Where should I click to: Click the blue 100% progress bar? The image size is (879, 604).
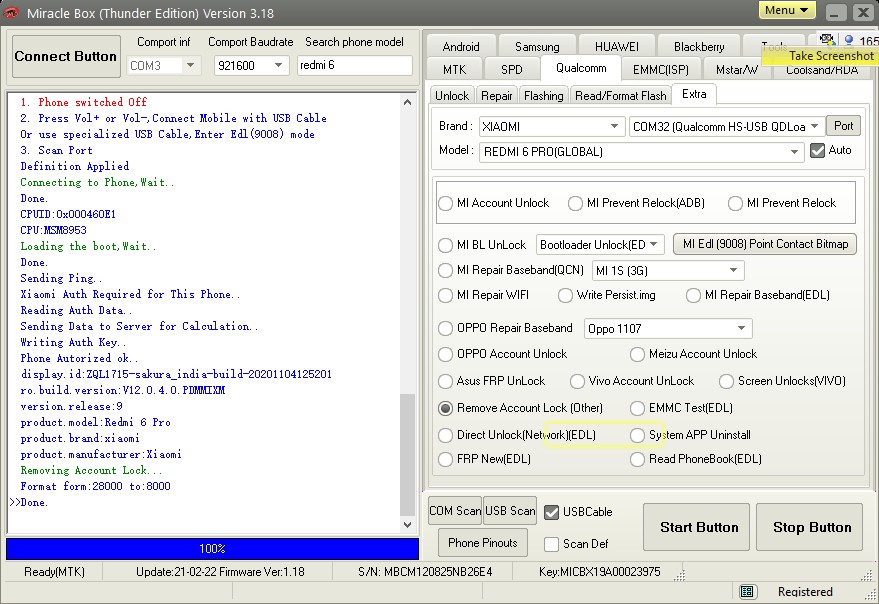212,549
